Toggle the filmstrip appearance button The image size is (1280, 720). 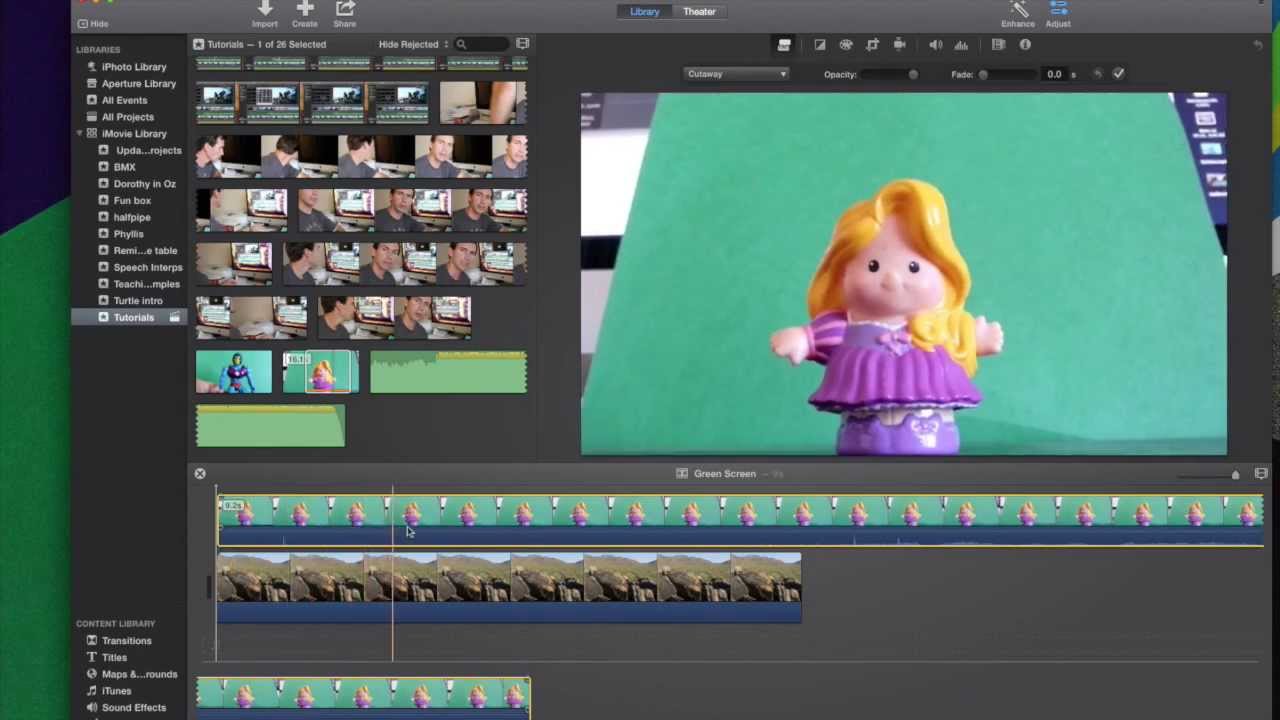coord(522,44)
